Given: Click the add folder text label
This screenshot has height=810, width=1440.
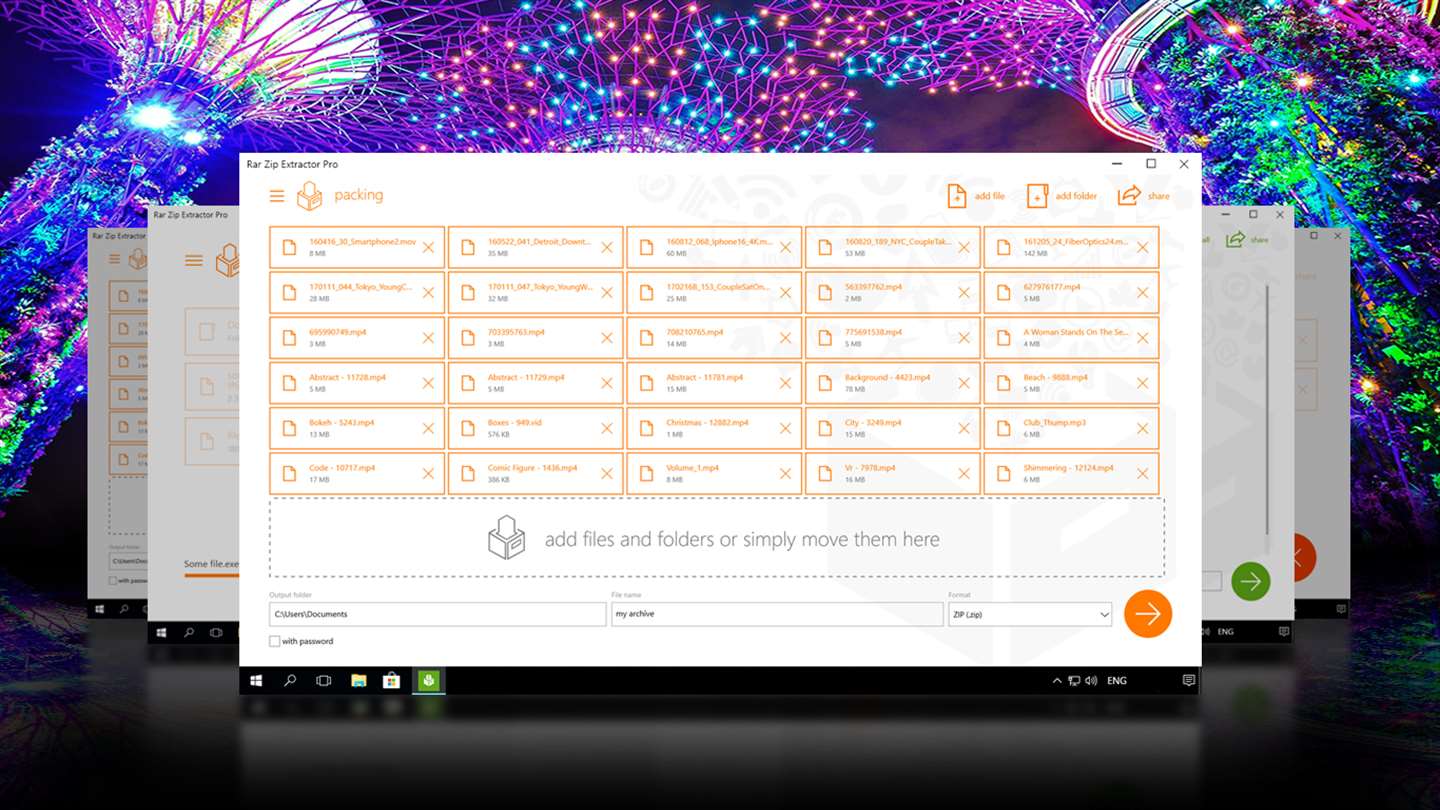Looking at the screenshot, I should 1076,196.
